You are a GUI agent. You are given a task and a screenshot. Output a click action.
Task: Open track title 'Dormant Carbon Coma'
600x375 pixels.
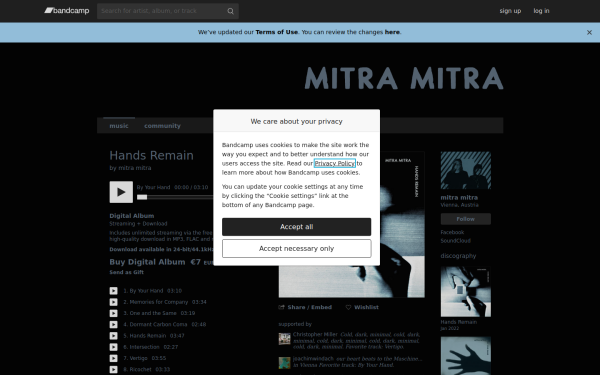click(158, 324)
